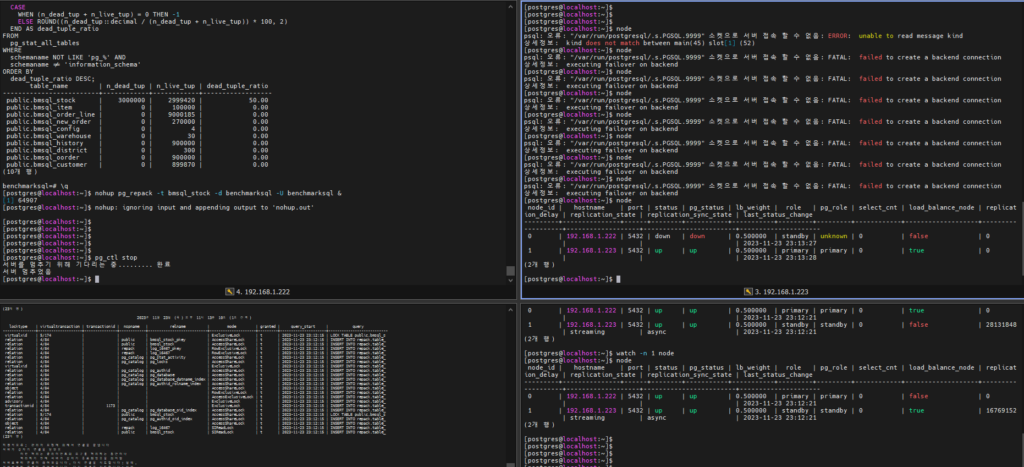Click the "benchmarksql=# \q" line
The width and height of the screenshot is (1024, 467).
35,187
